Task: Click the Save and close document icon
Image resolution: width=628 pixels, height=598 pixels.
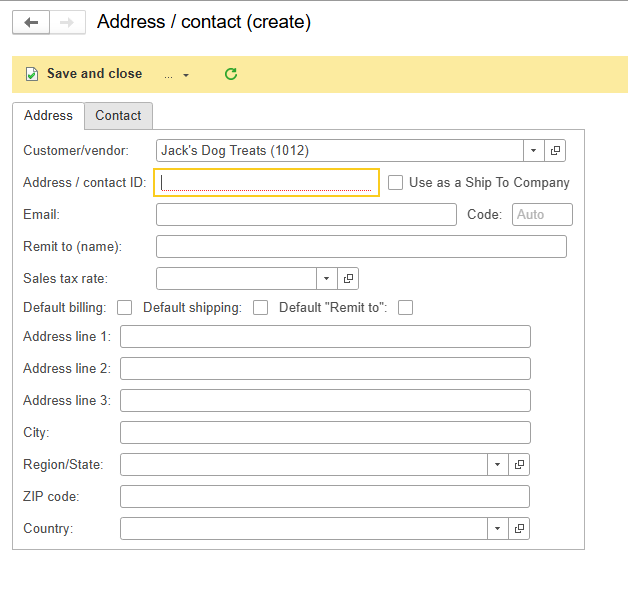Action: coord(32,74)
